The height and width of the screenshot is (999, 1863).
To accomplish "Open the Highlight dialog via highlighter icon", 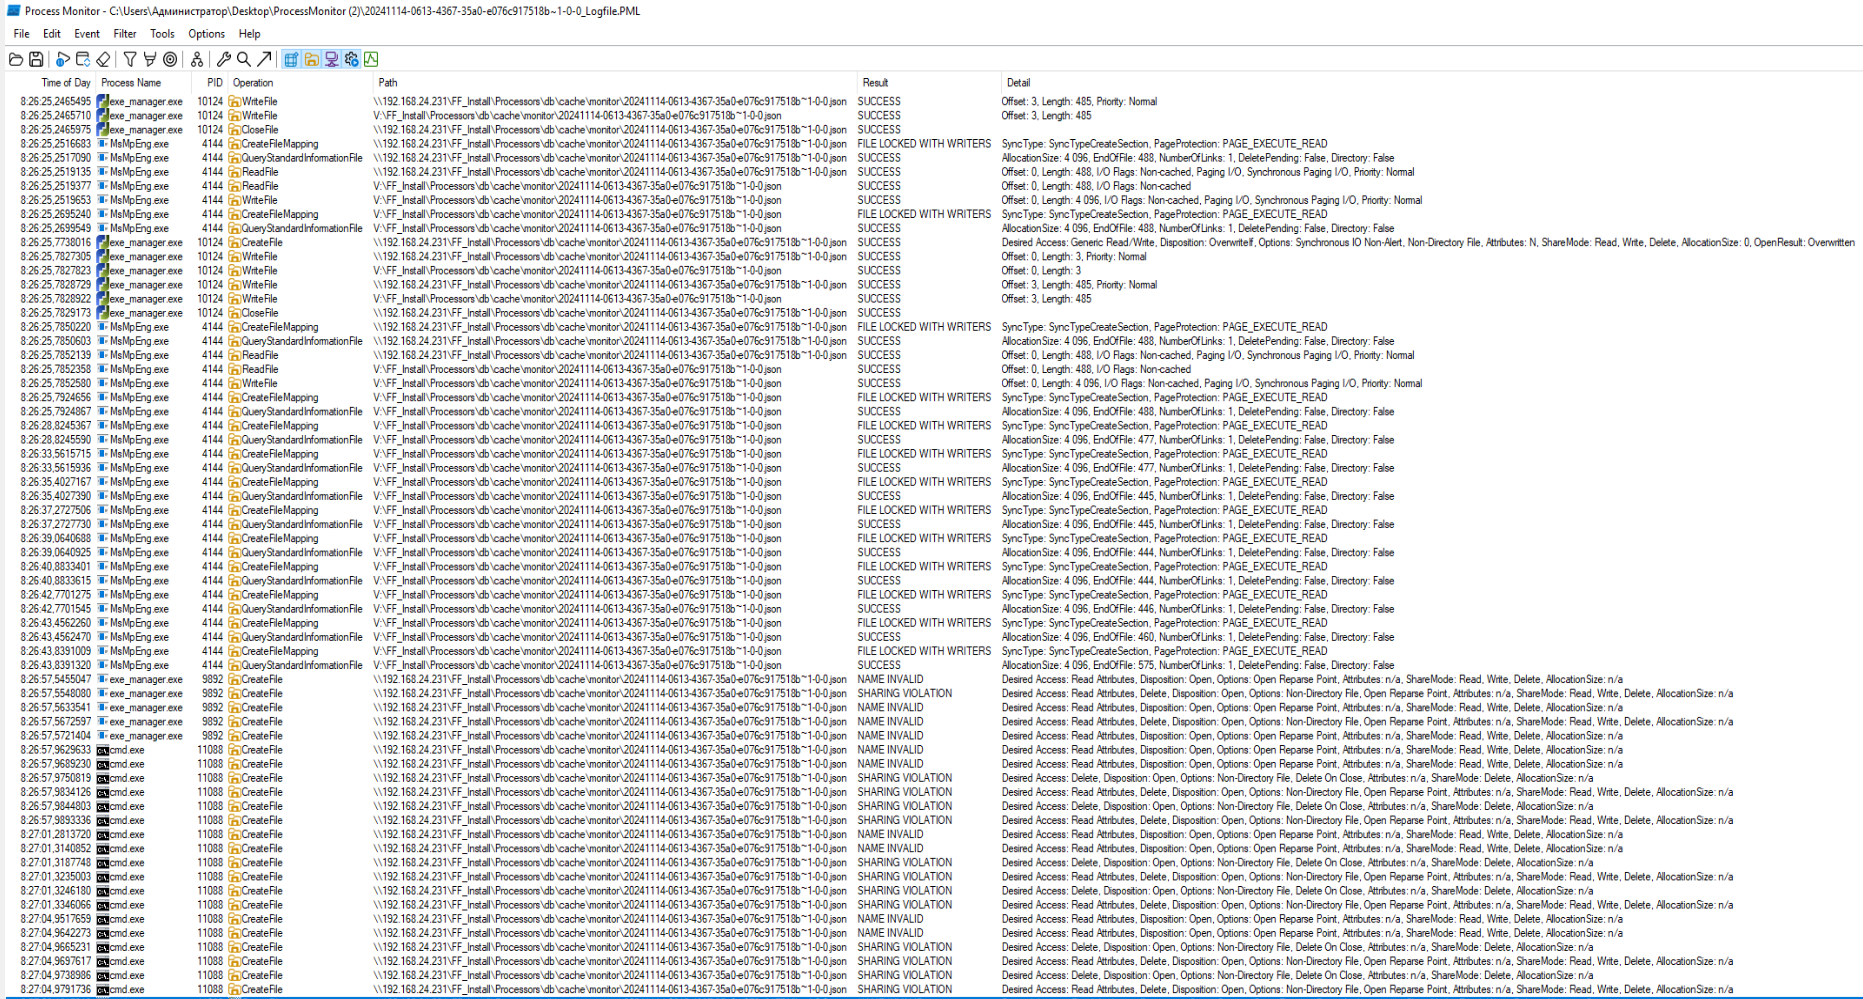I will tap(150, 59).
